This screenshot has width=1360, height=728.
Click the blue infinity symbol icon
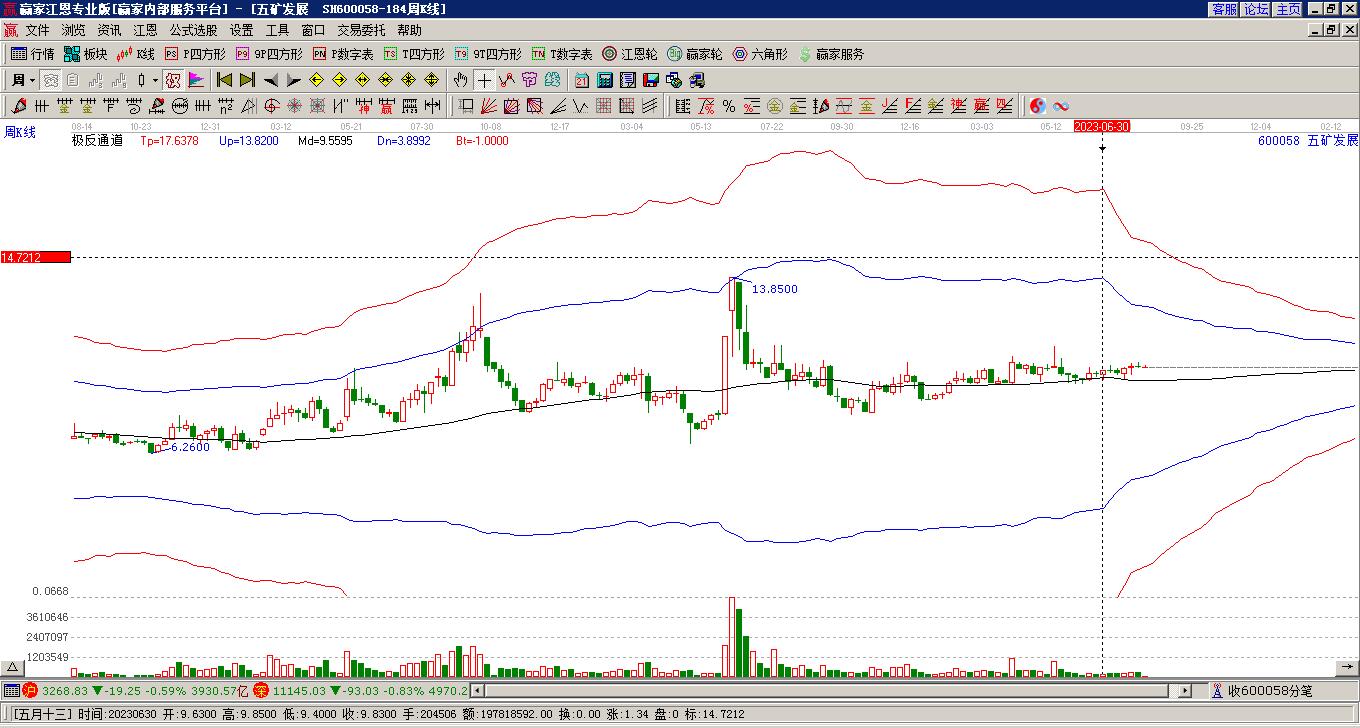coord(1061,106)
